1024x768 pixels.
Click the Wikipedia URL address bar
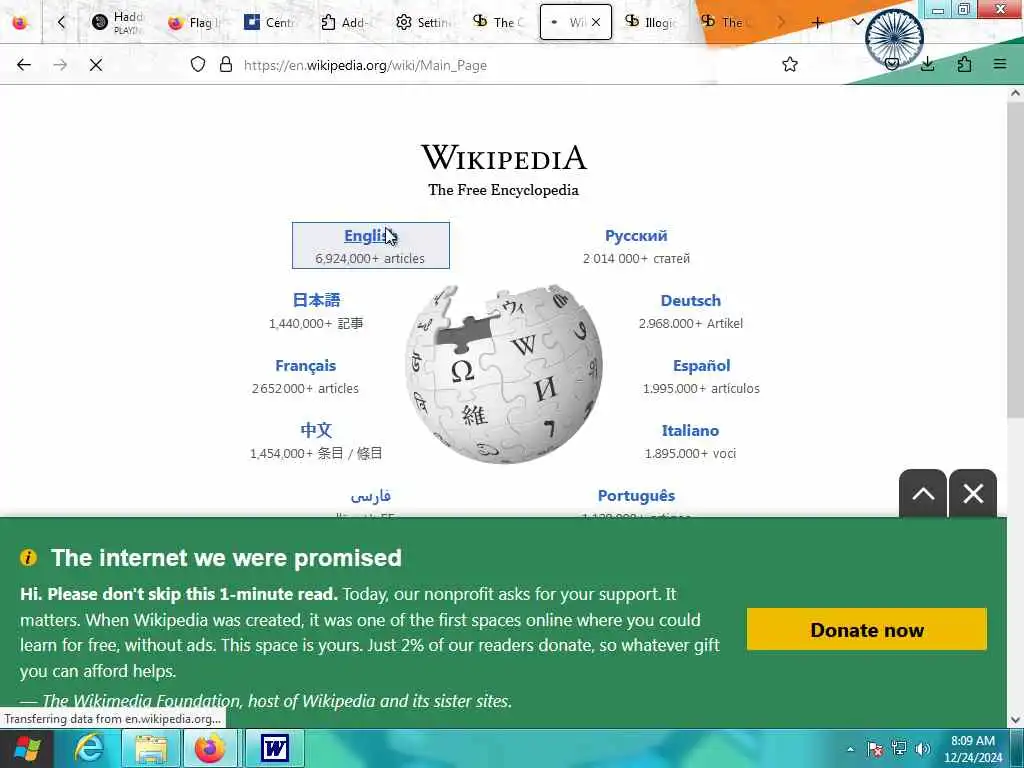coord(366,65)
